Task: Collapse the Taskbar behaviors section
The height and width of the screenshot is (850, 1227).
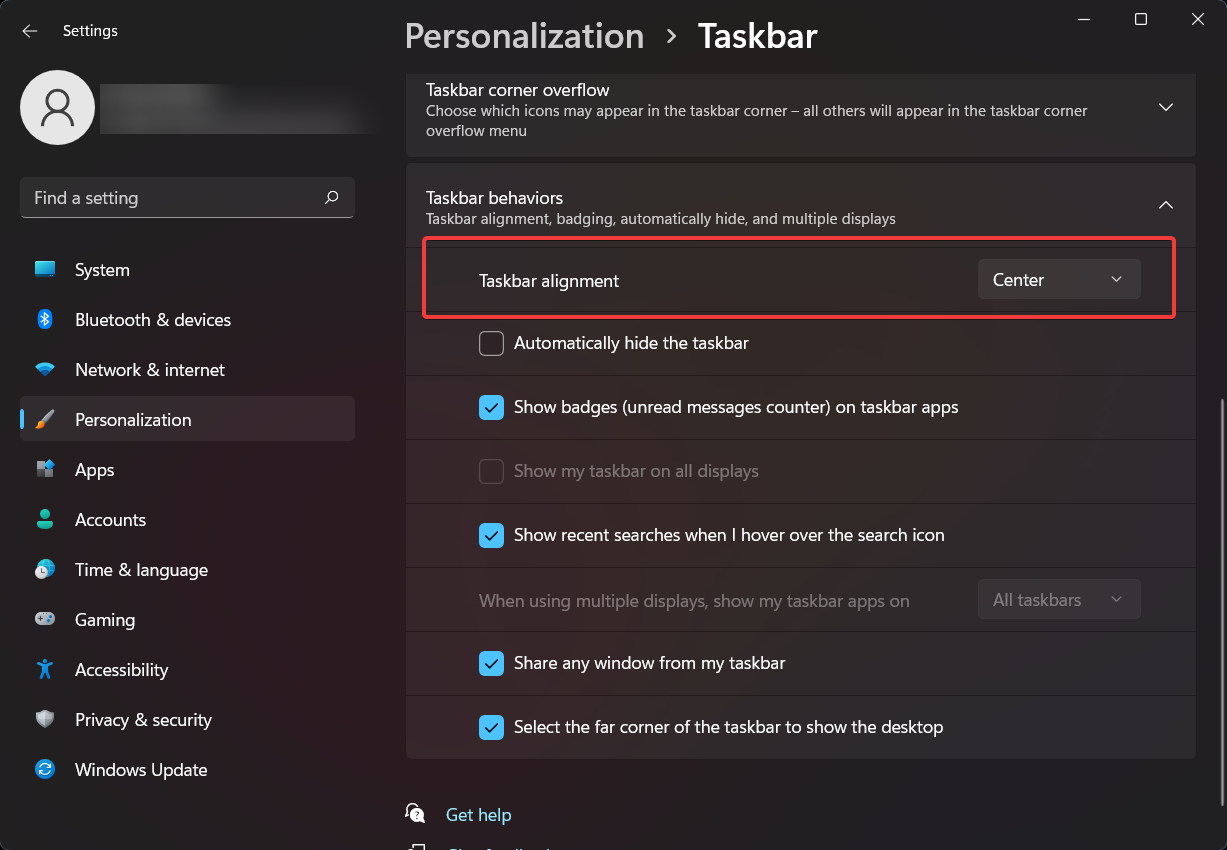Action: point(1165,204)
